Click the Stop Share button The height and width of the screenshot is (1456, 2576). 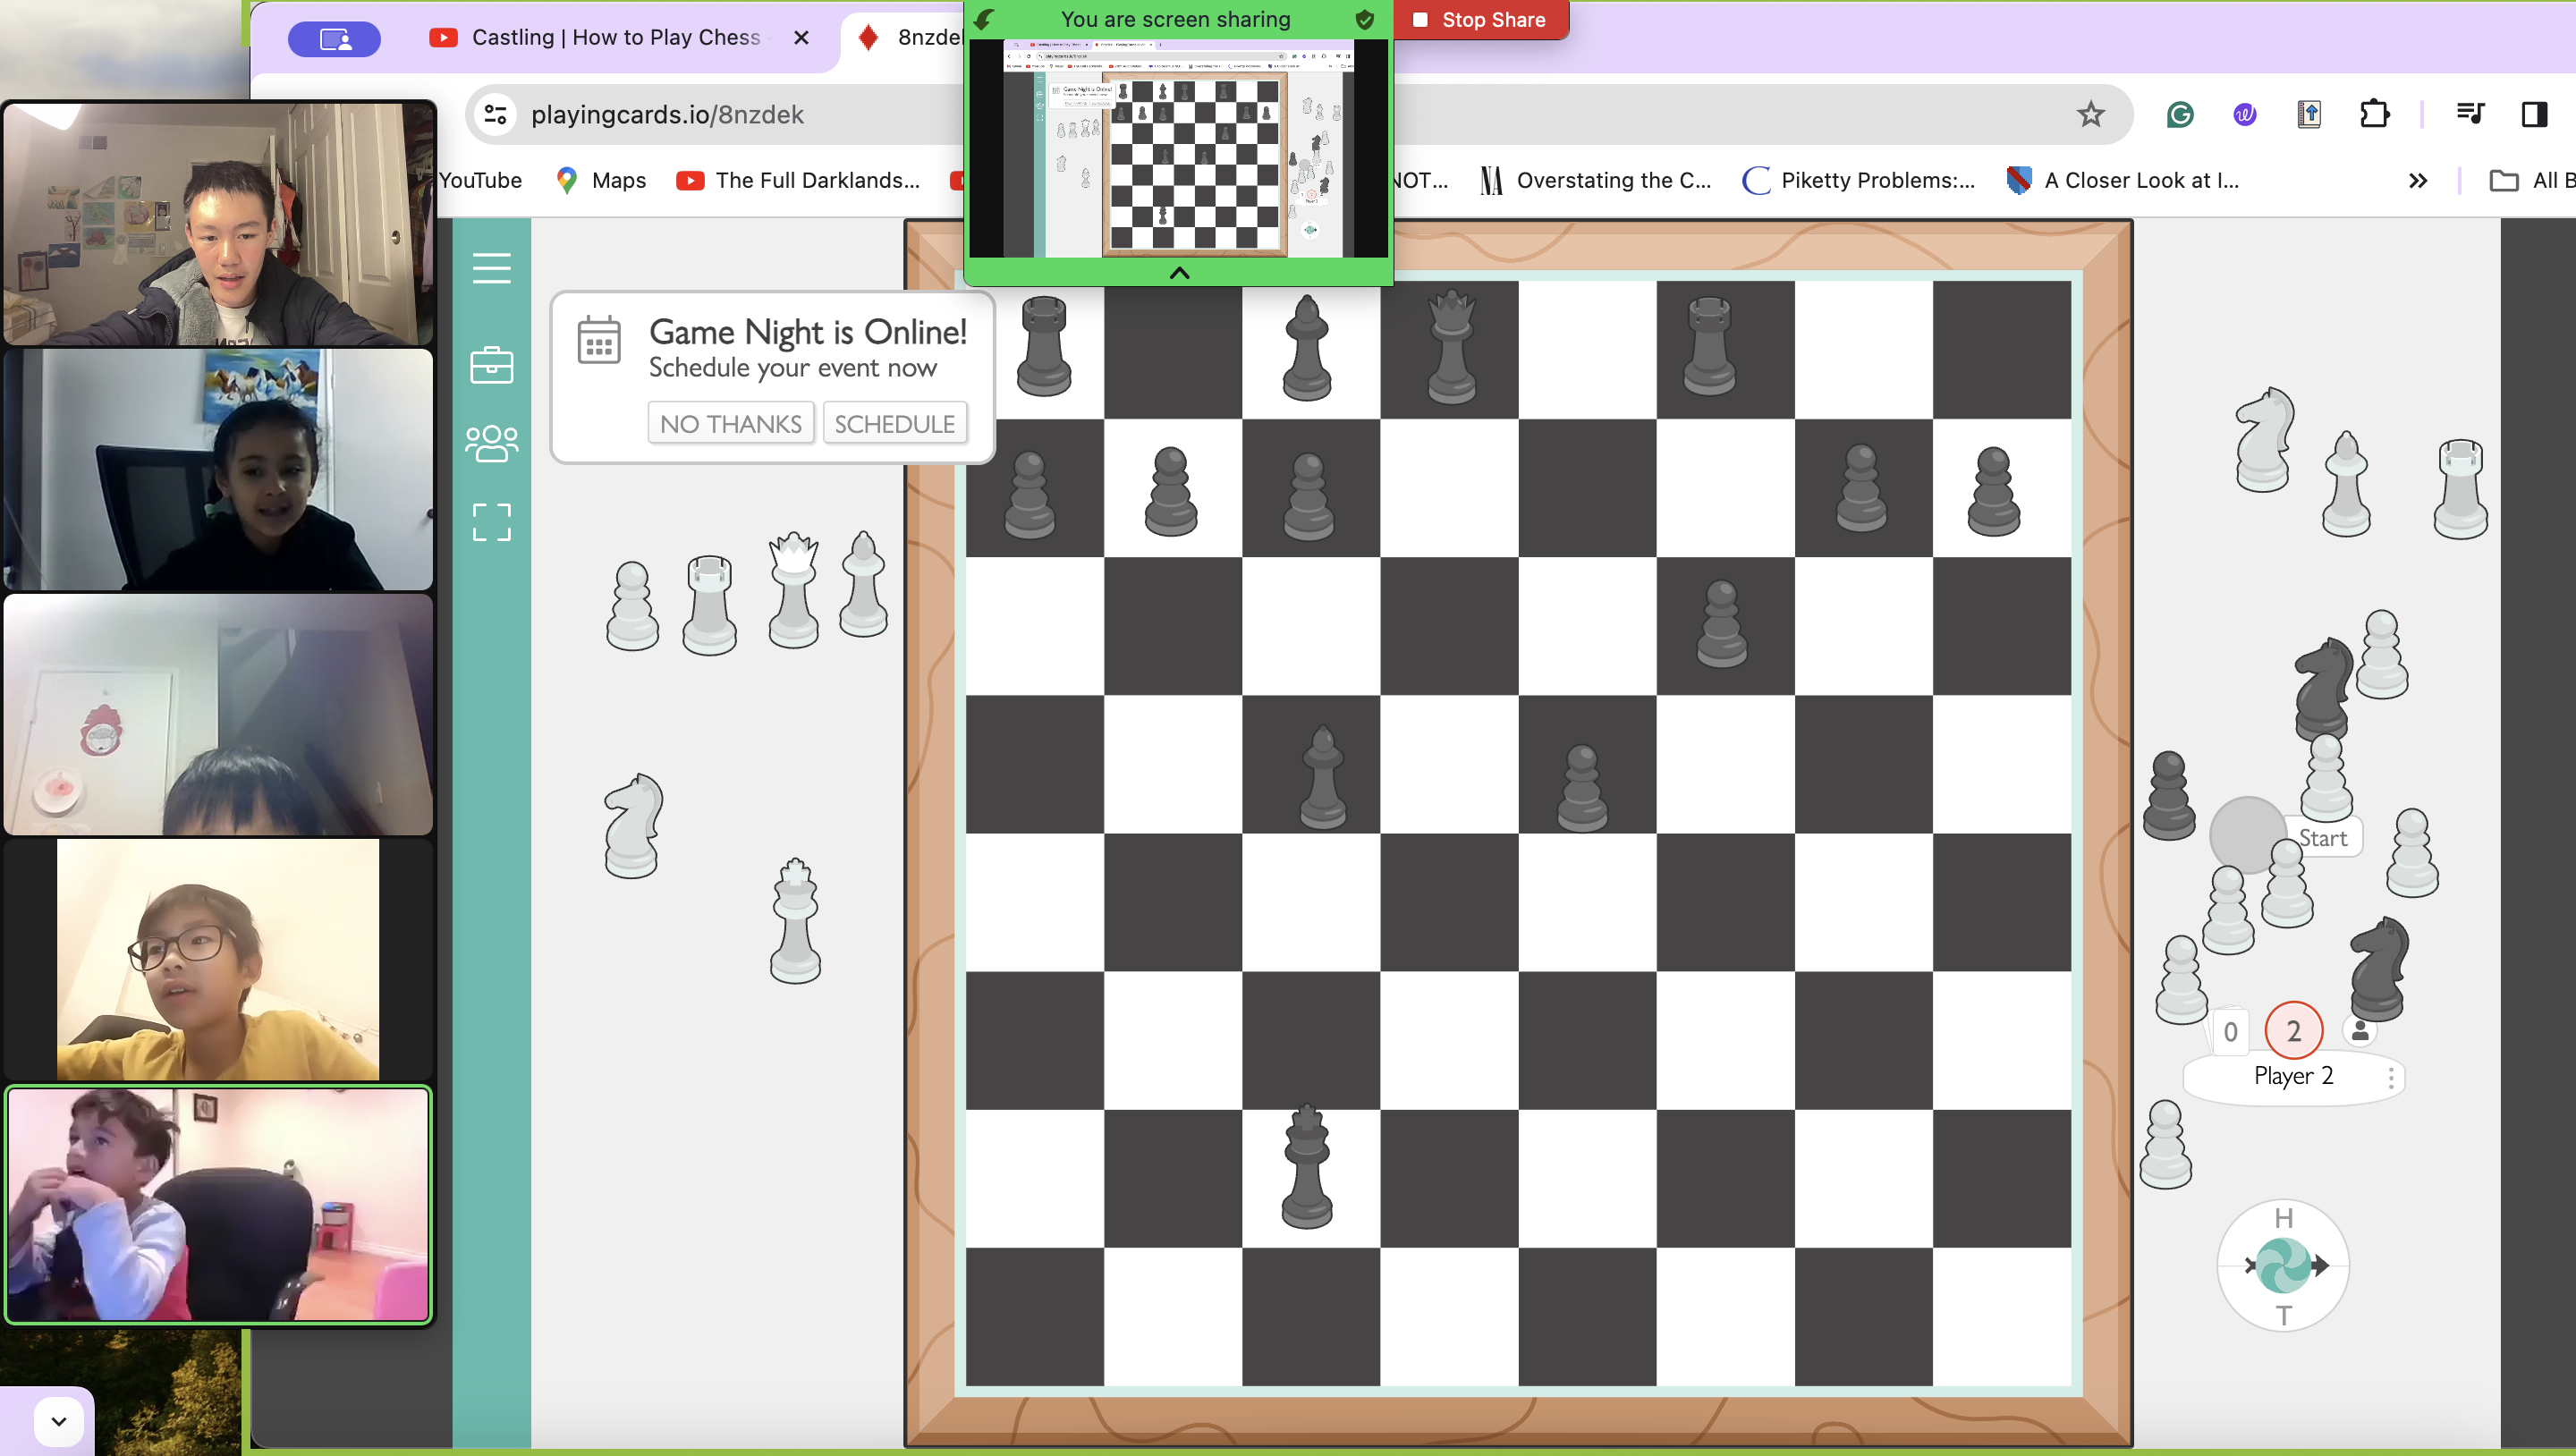(1480, 20)
